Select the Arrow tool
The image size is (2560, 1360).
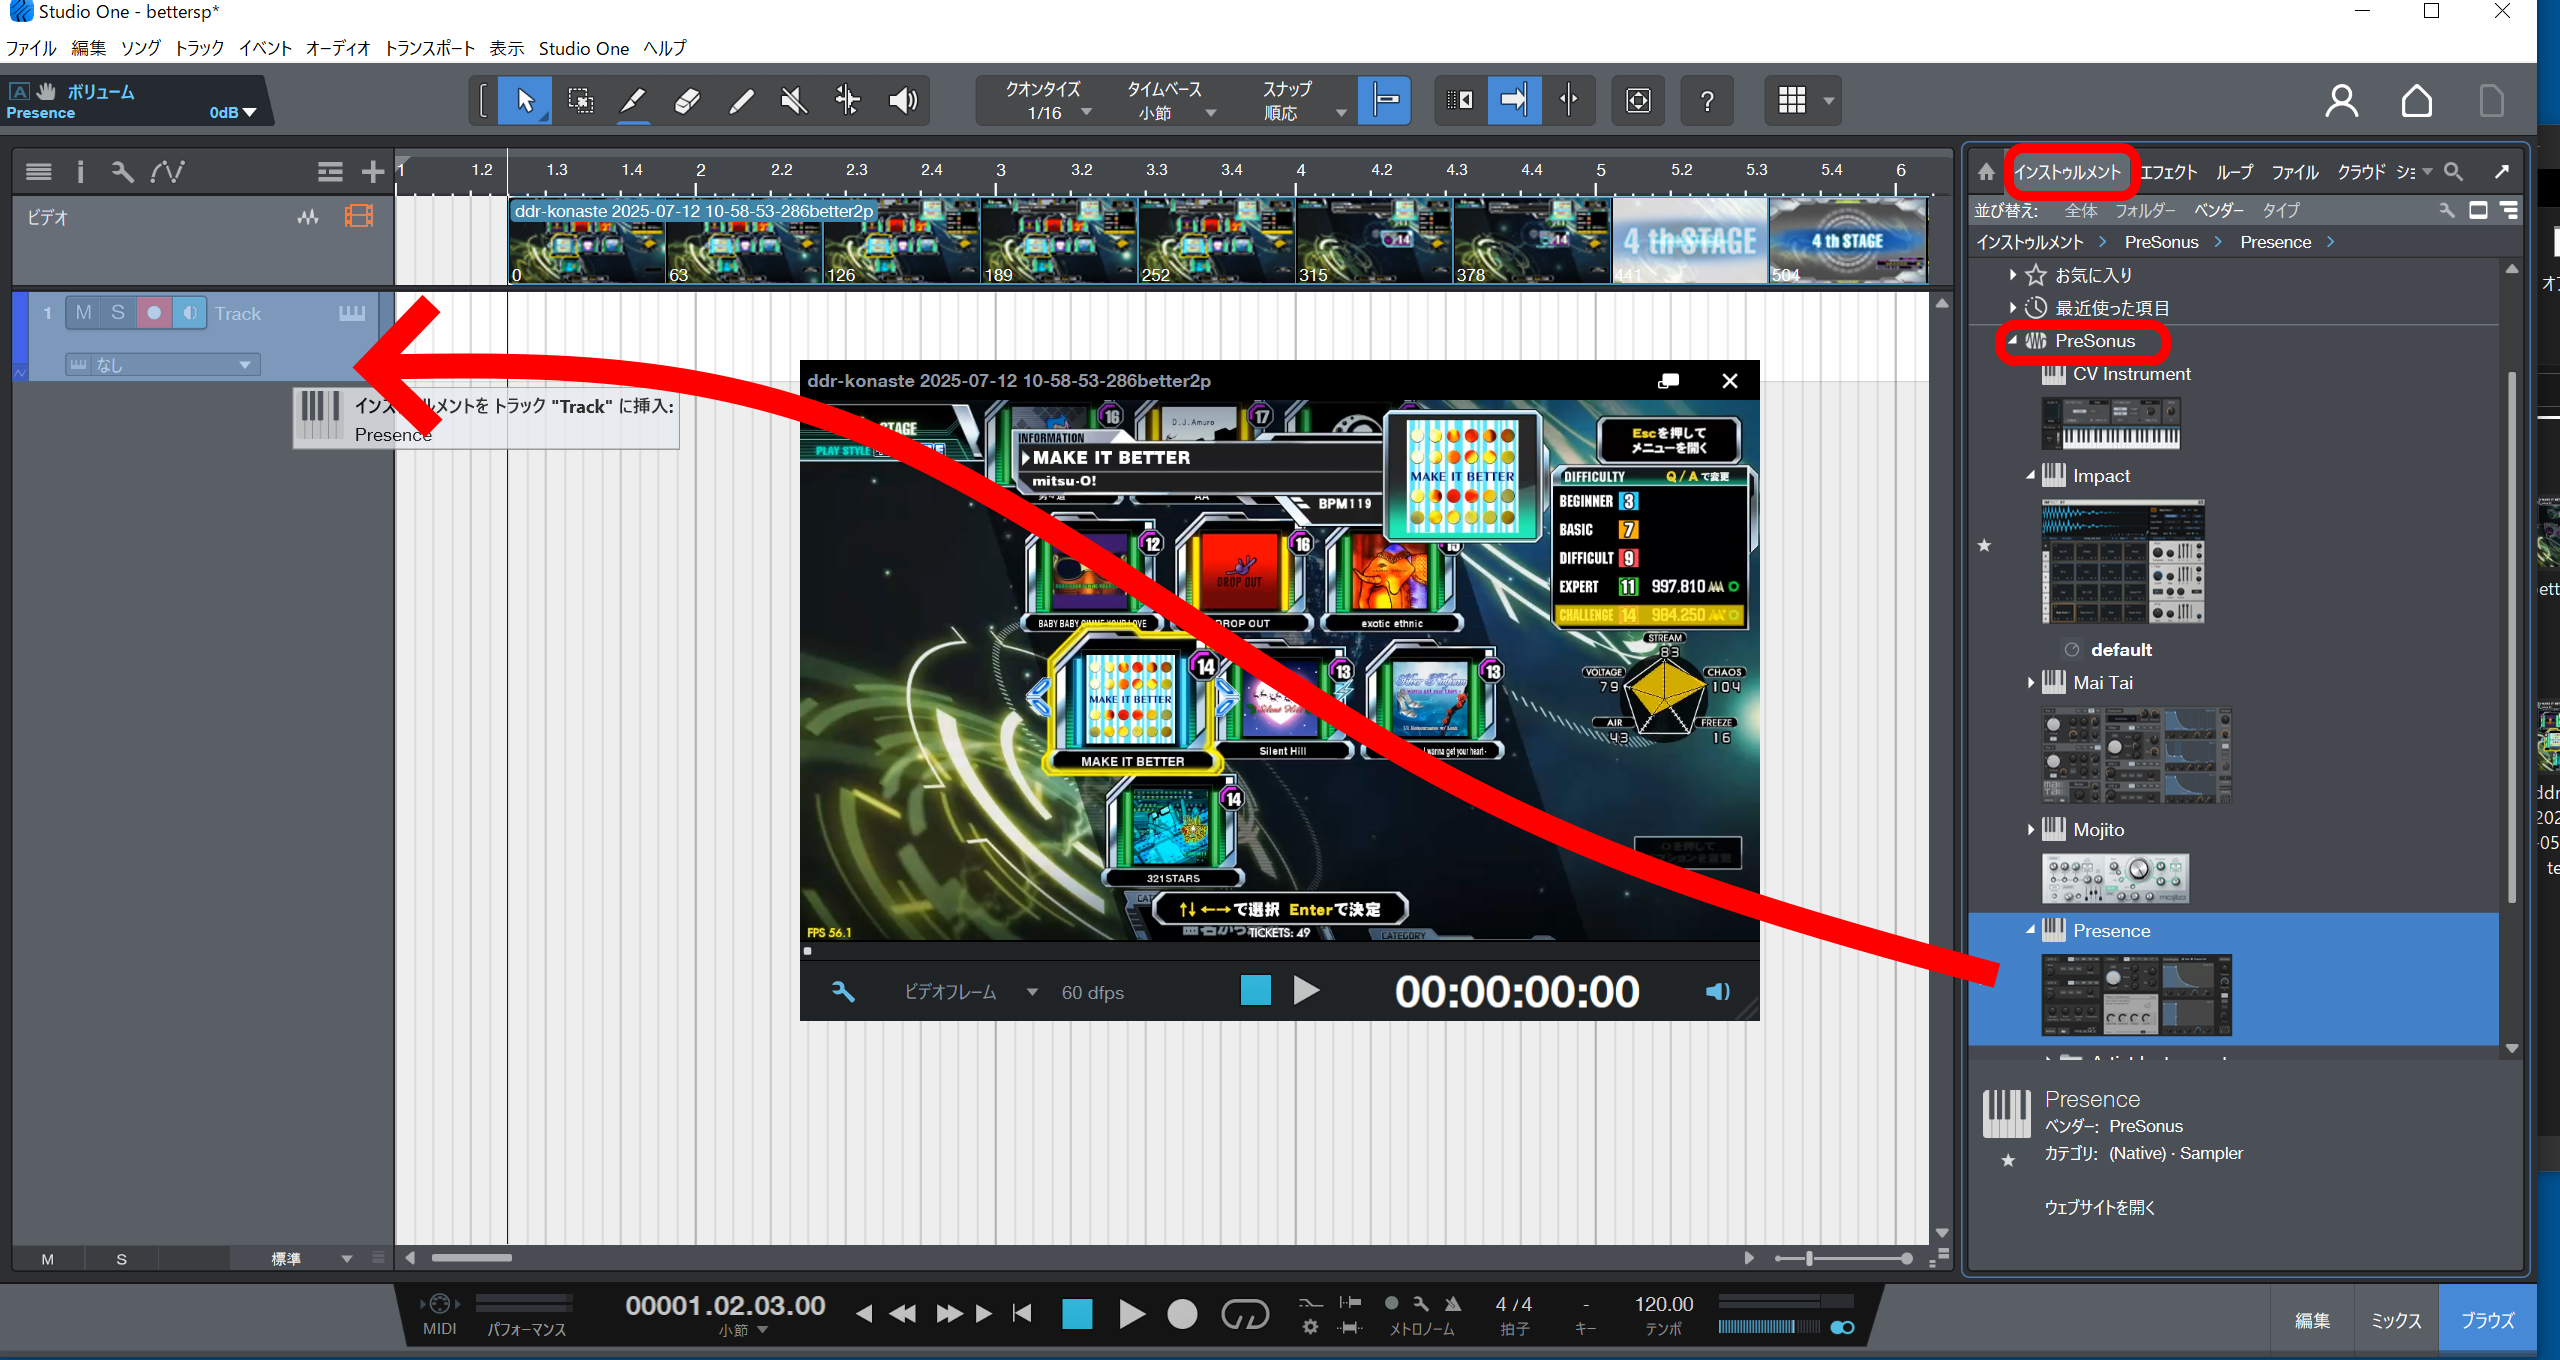click(525, 100)
